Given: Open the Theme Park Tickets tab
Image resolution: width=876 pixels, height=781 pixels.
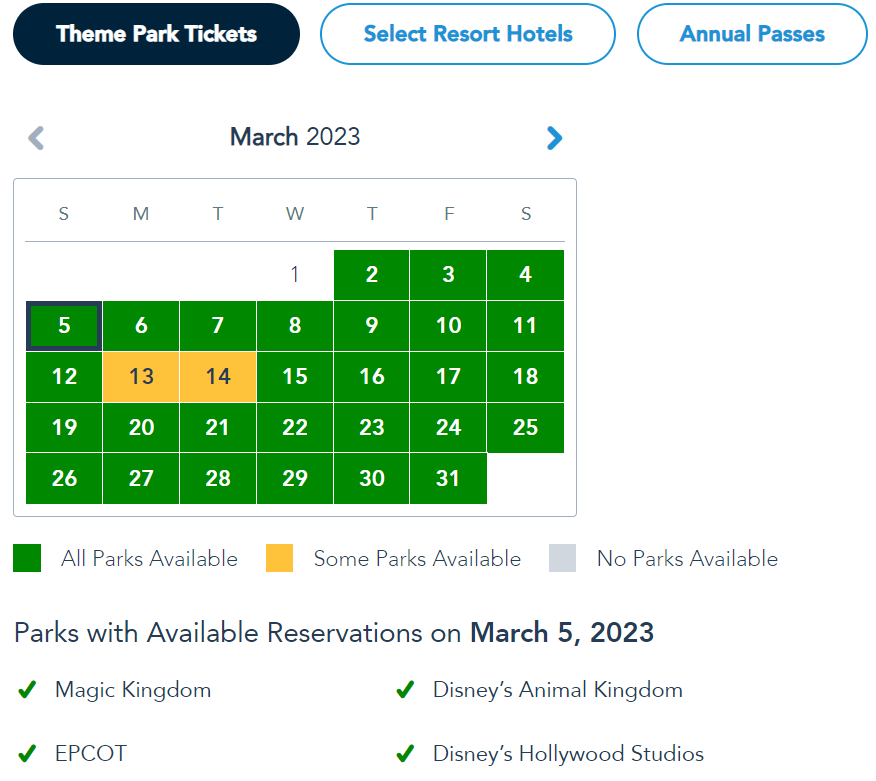Looking at the screenshot, I should pyautogui.click(x=156, y=34).
